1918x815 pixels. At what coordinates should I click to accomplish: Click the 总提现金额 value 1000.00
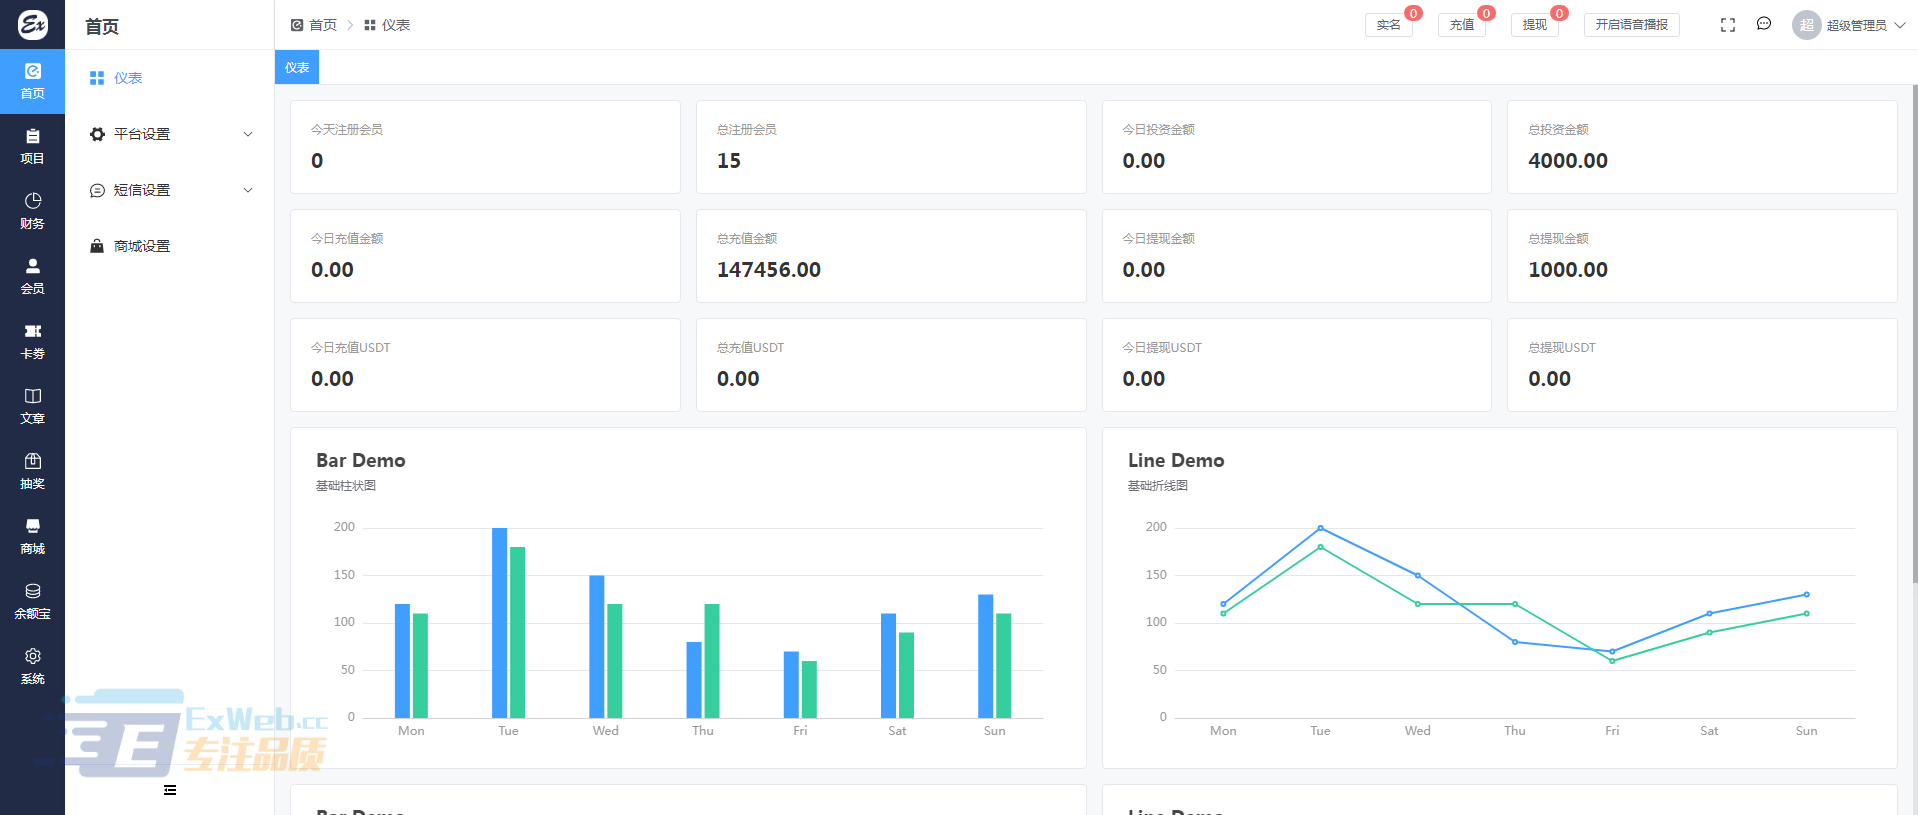(x=1568, y=270)
